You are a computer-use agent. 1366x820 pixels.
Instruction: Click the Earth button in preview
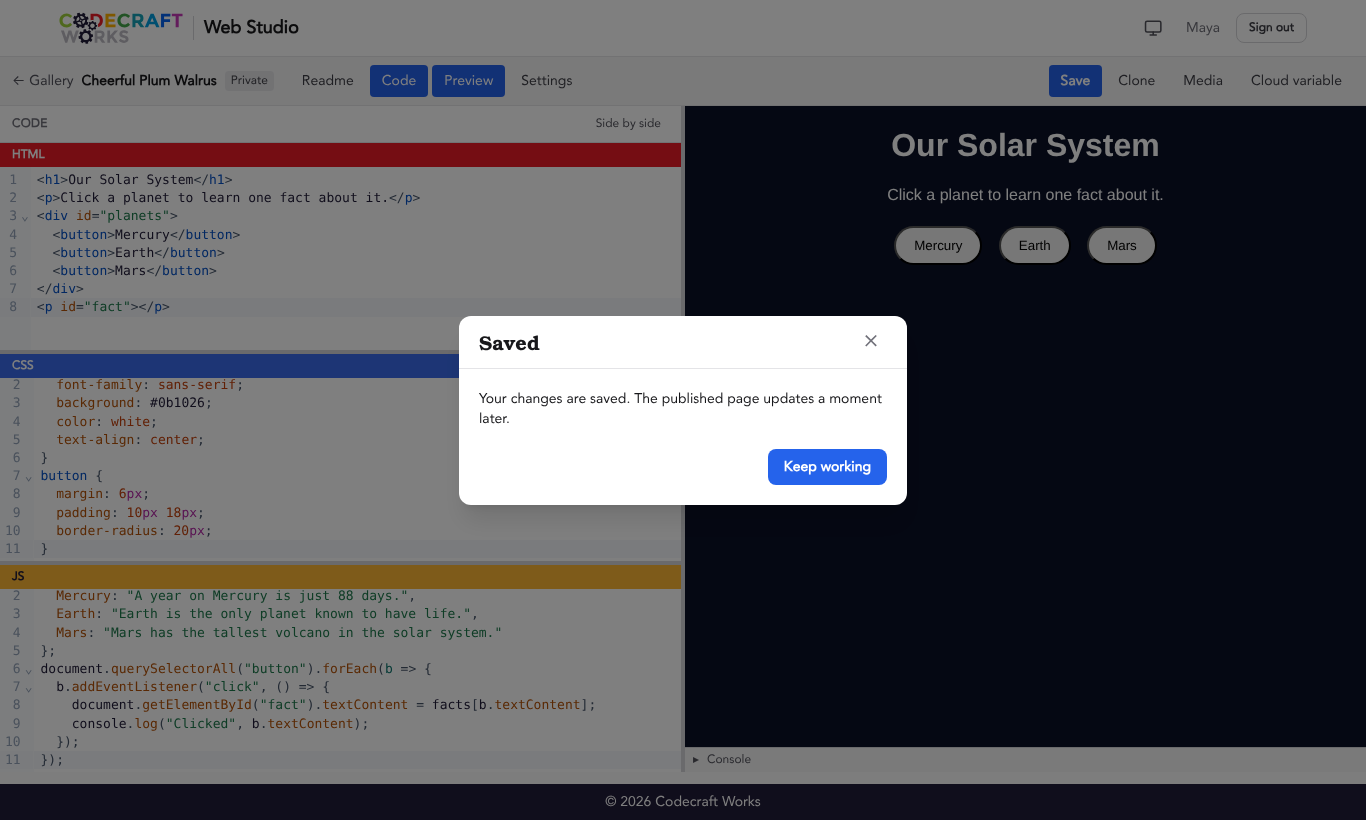pyautogui.click(x=1035, y=245)
